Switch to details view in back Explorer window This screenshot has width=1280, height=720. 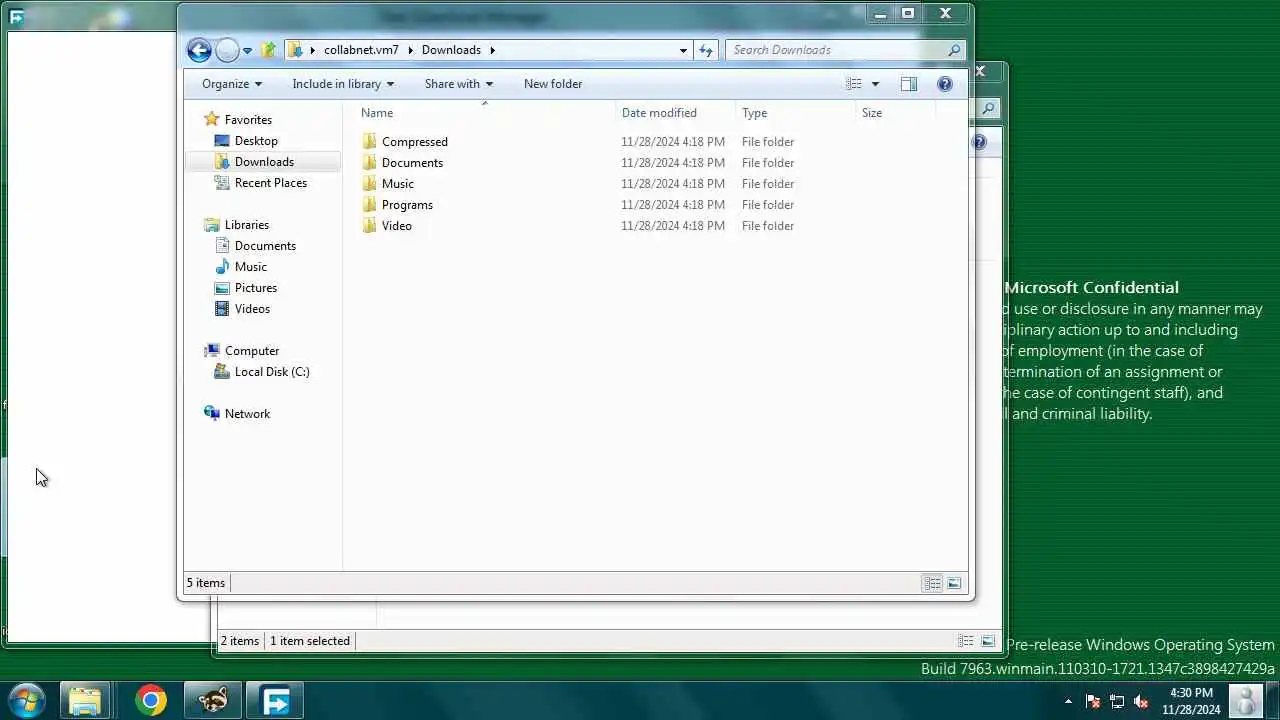point(966,641)
